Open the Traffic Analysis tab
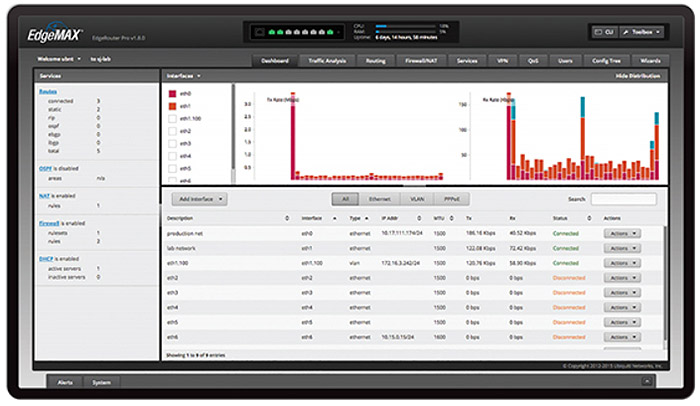 pyautogui.click(x=327, y=61)
